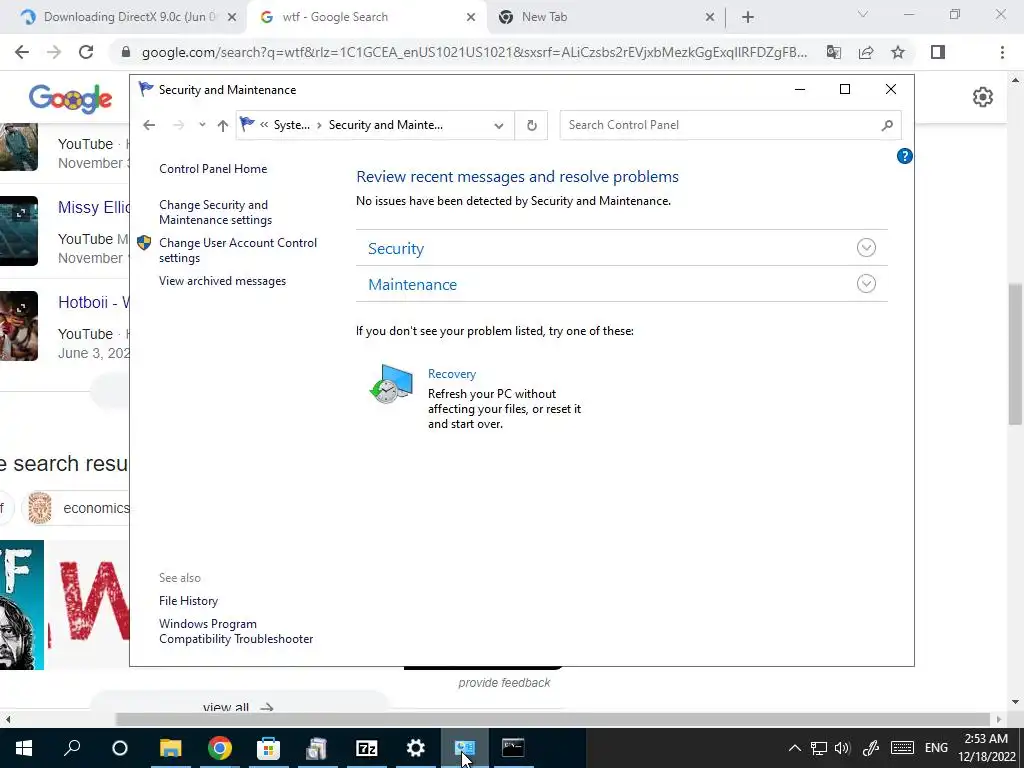Select the wtf - Google Search tab
The image size is (1024, 768).
(366, 17)
